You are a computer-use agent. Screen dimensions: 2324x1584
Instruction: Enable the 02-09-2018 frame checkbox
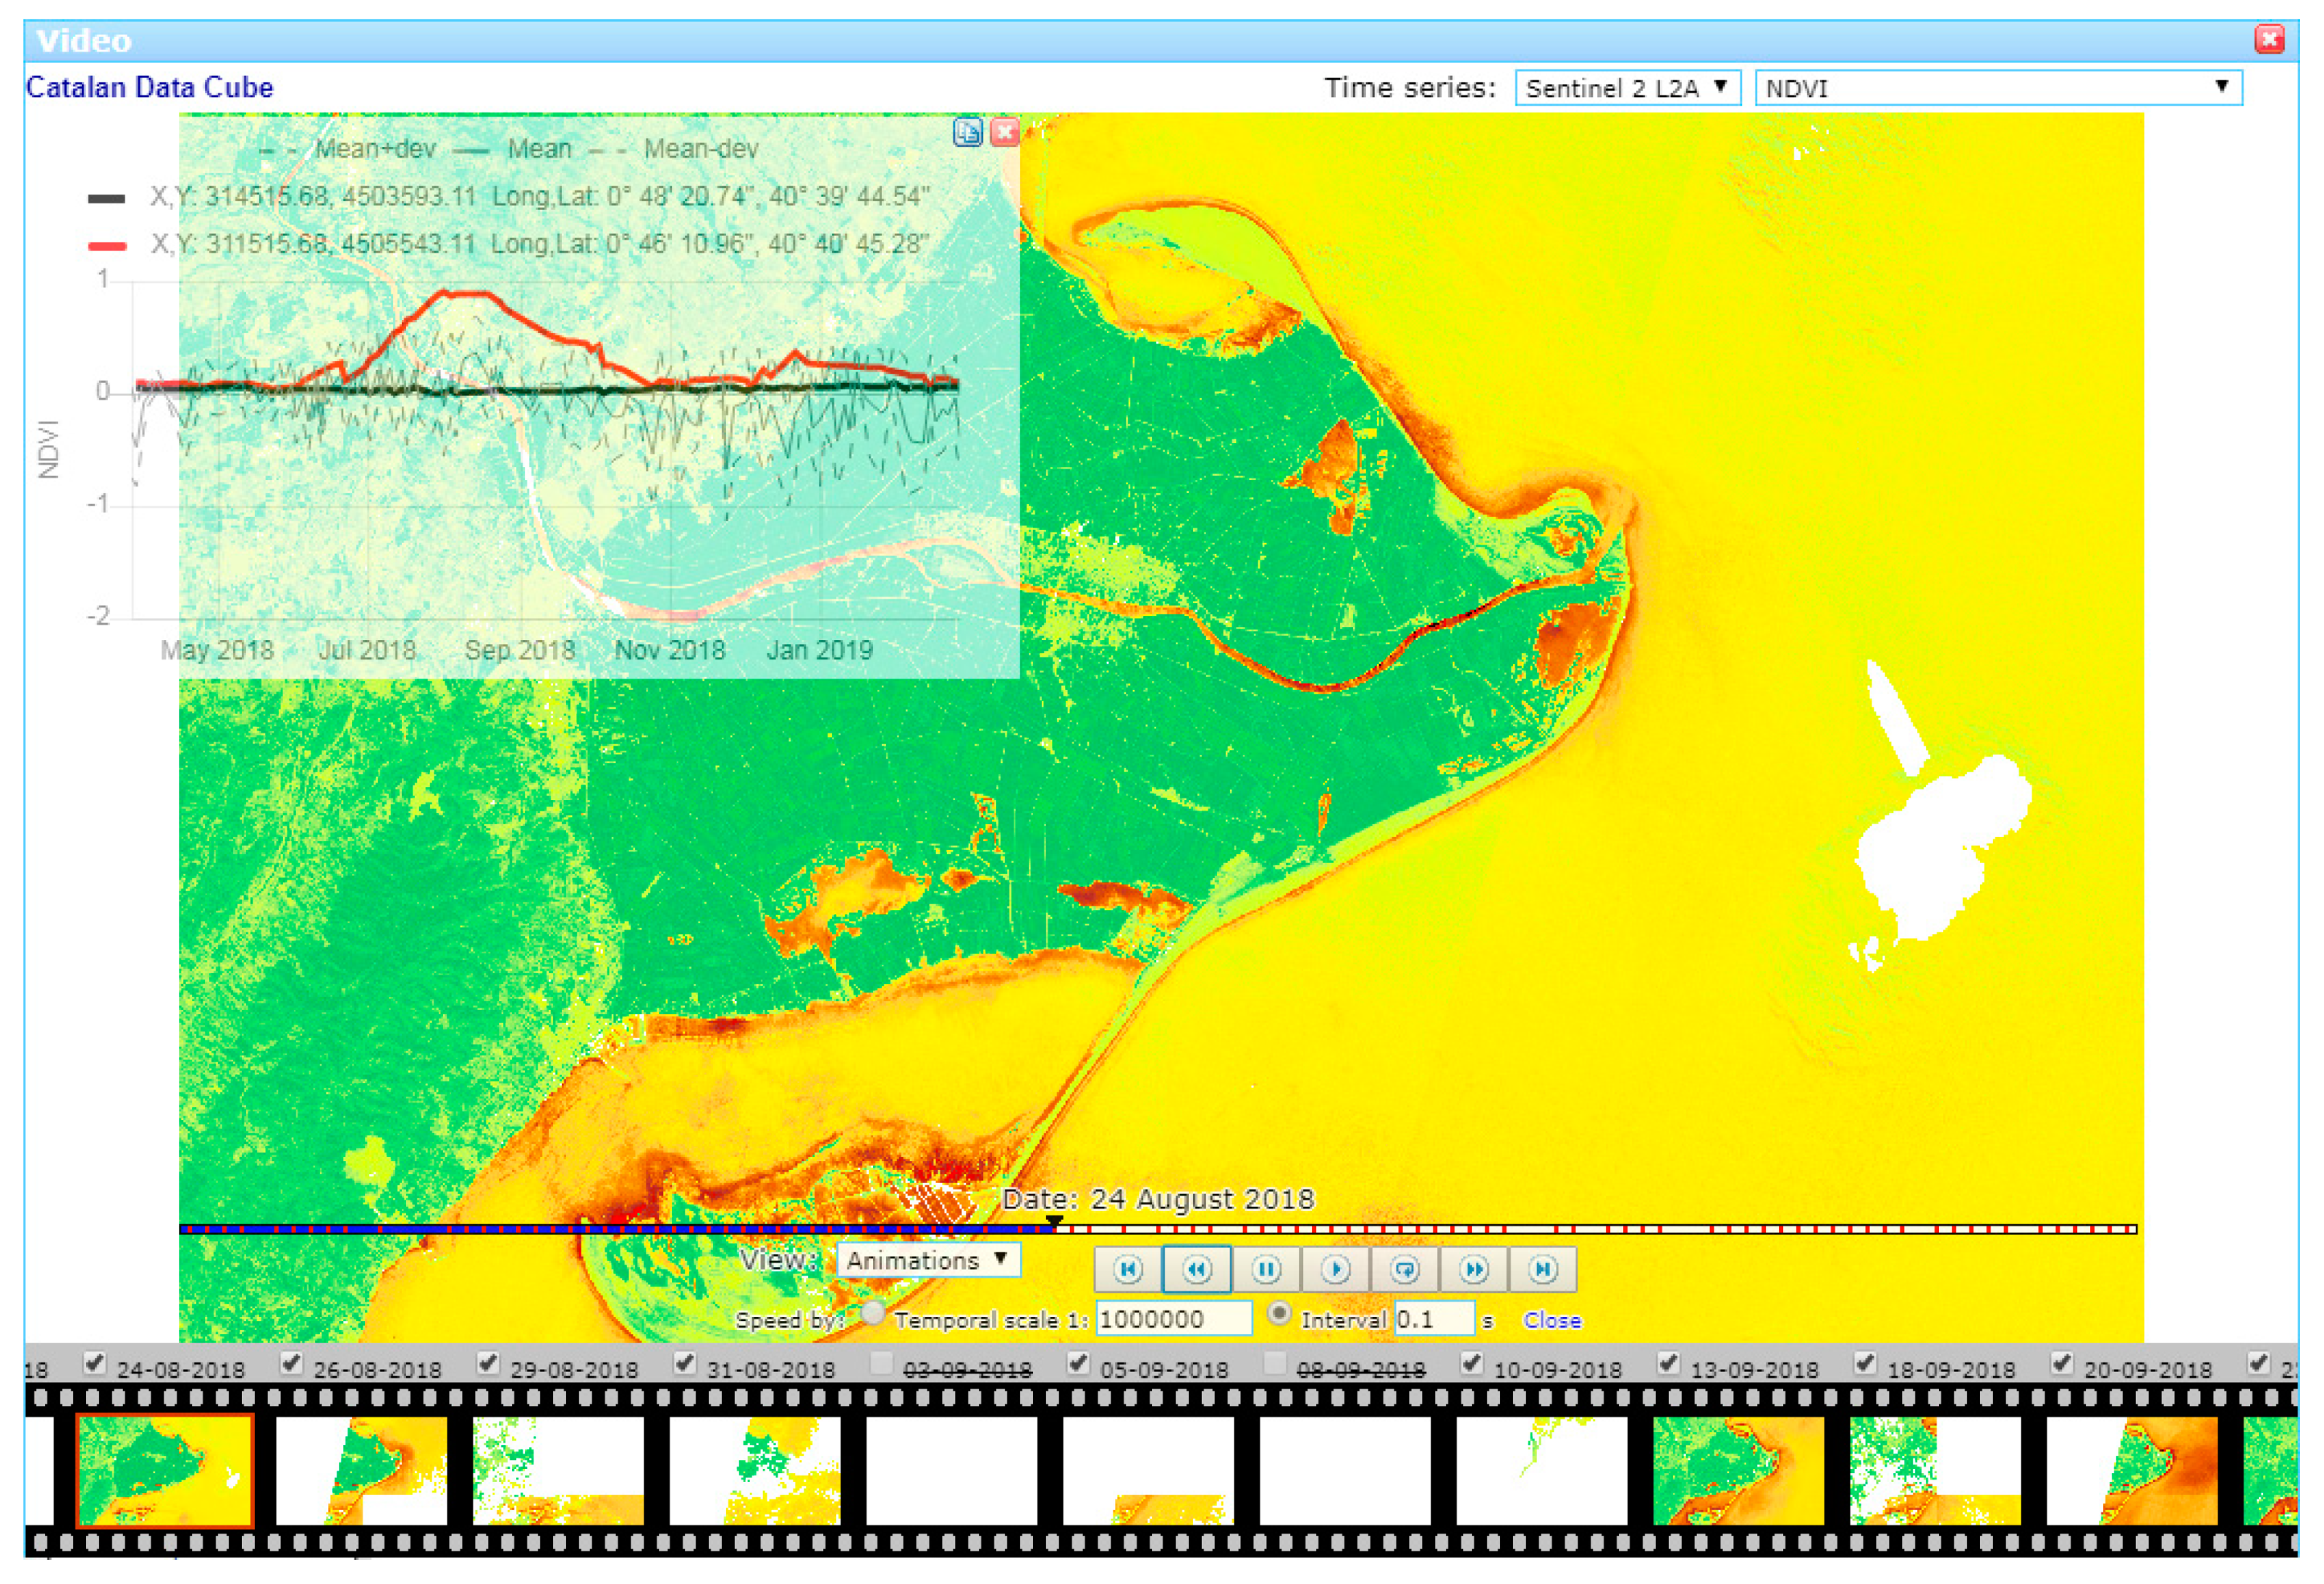pos(881,1363)
